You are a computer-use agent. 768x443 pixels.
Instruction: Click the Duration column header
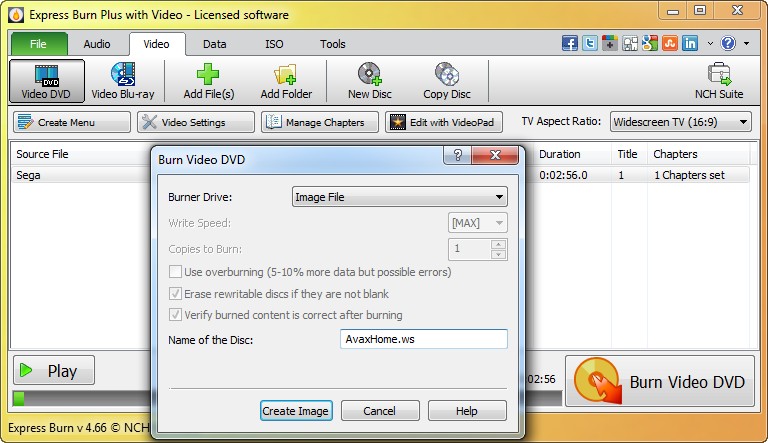point(573,154)
